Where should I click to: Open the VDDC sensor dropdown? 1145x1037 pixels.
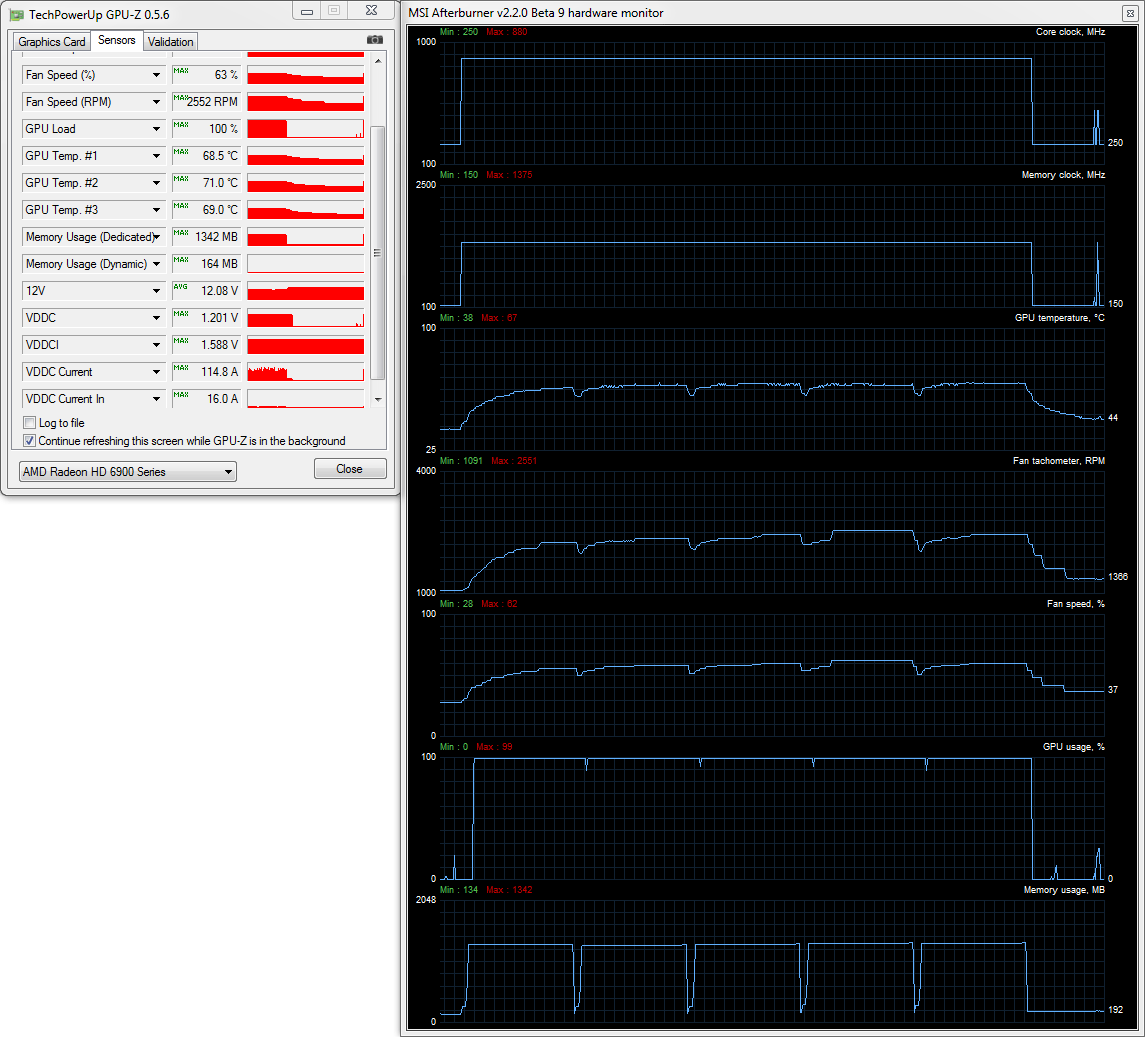pos(156,318)
